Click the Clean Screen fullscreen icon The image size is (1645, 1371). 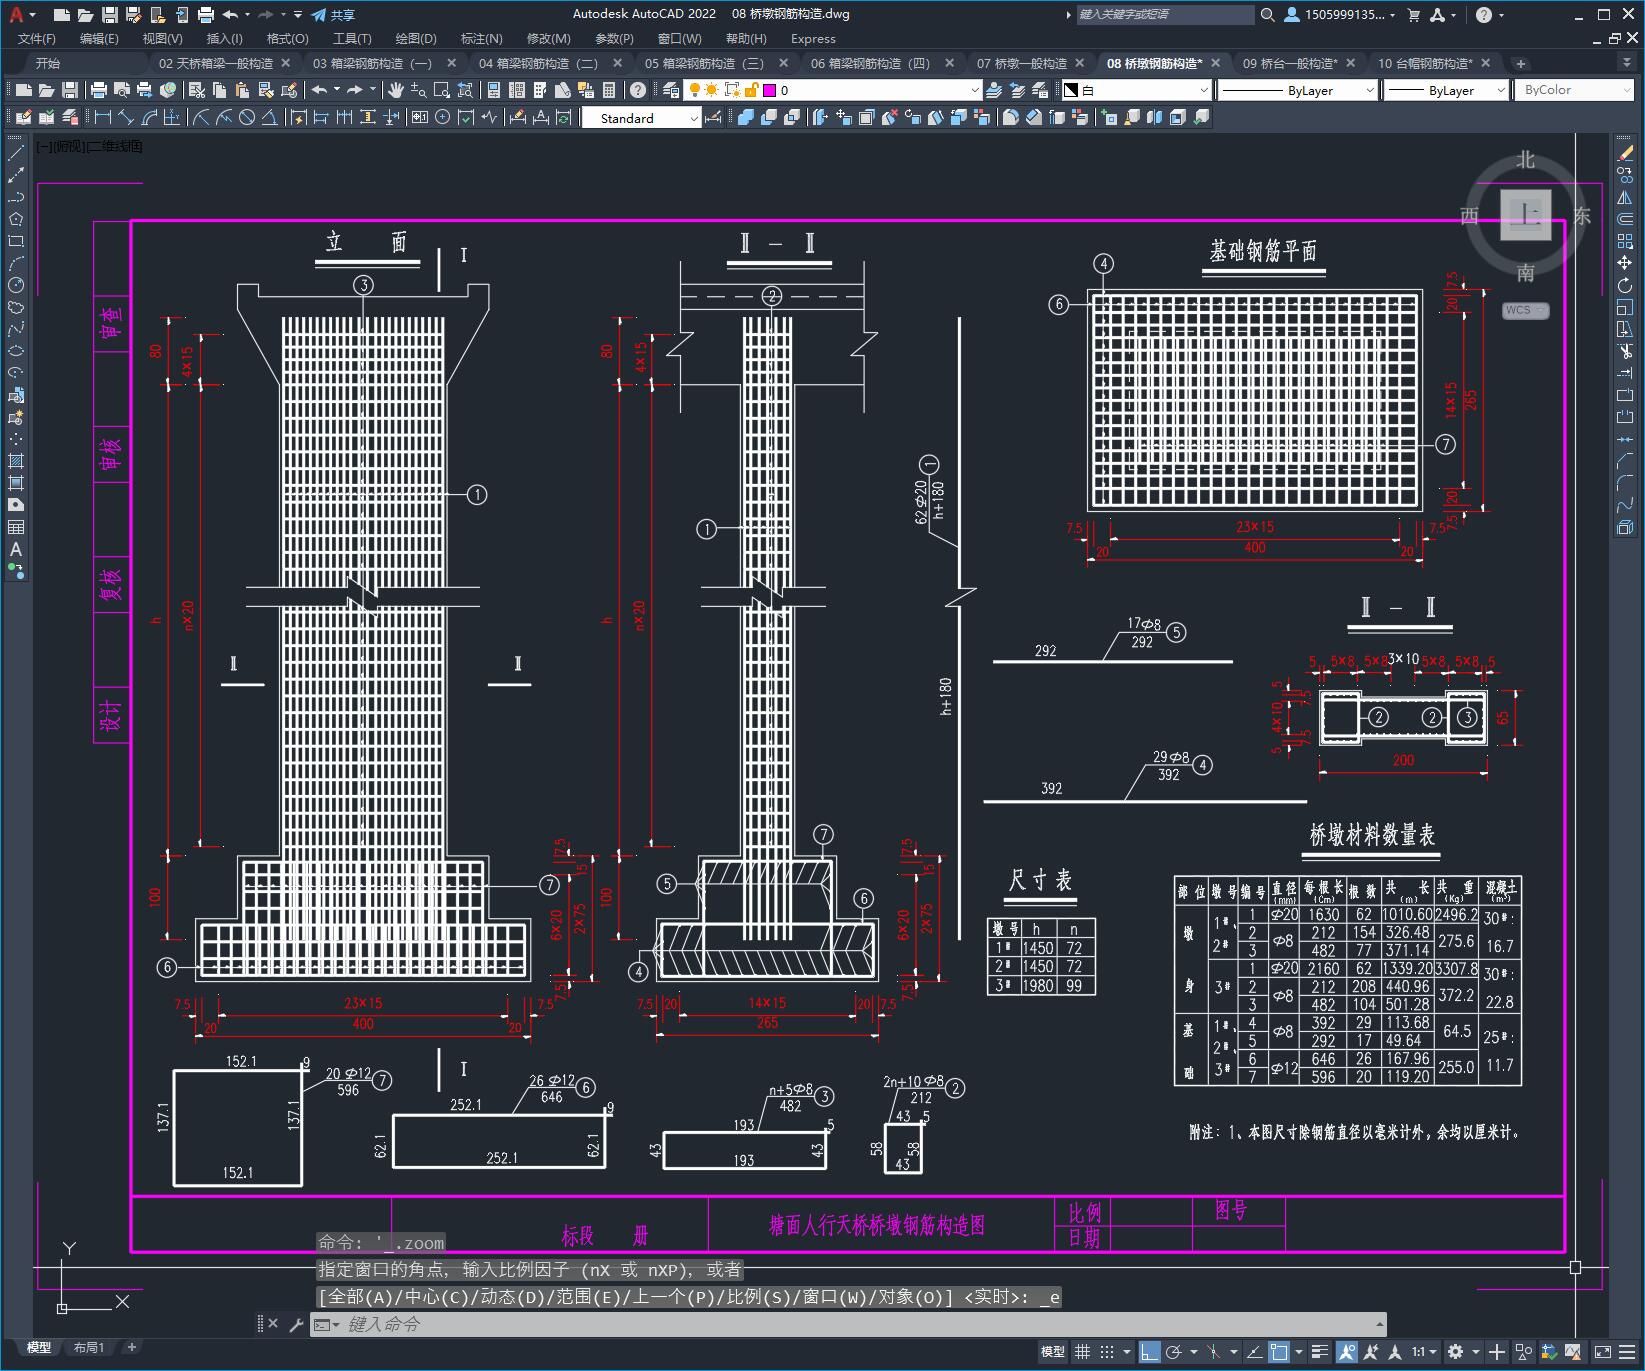tap(1602, 1352)
